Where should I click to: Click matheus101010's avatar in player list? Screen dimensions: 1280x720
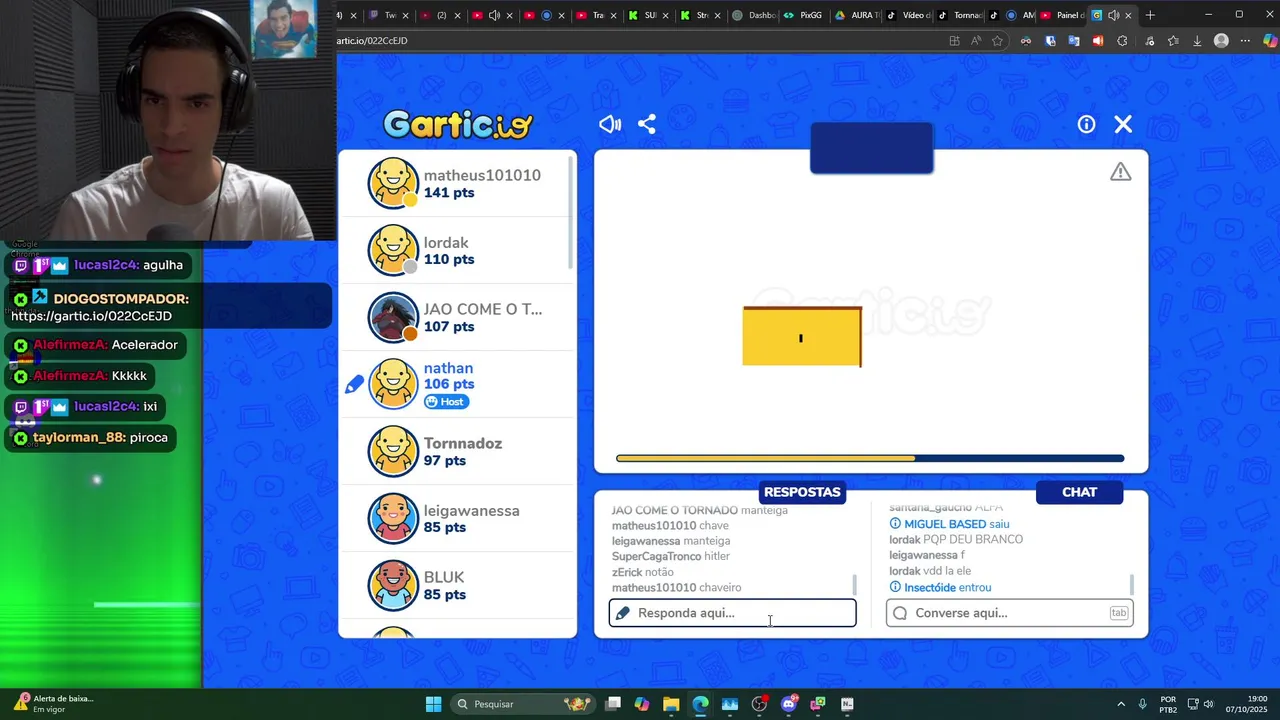click(x=392, y=183)
